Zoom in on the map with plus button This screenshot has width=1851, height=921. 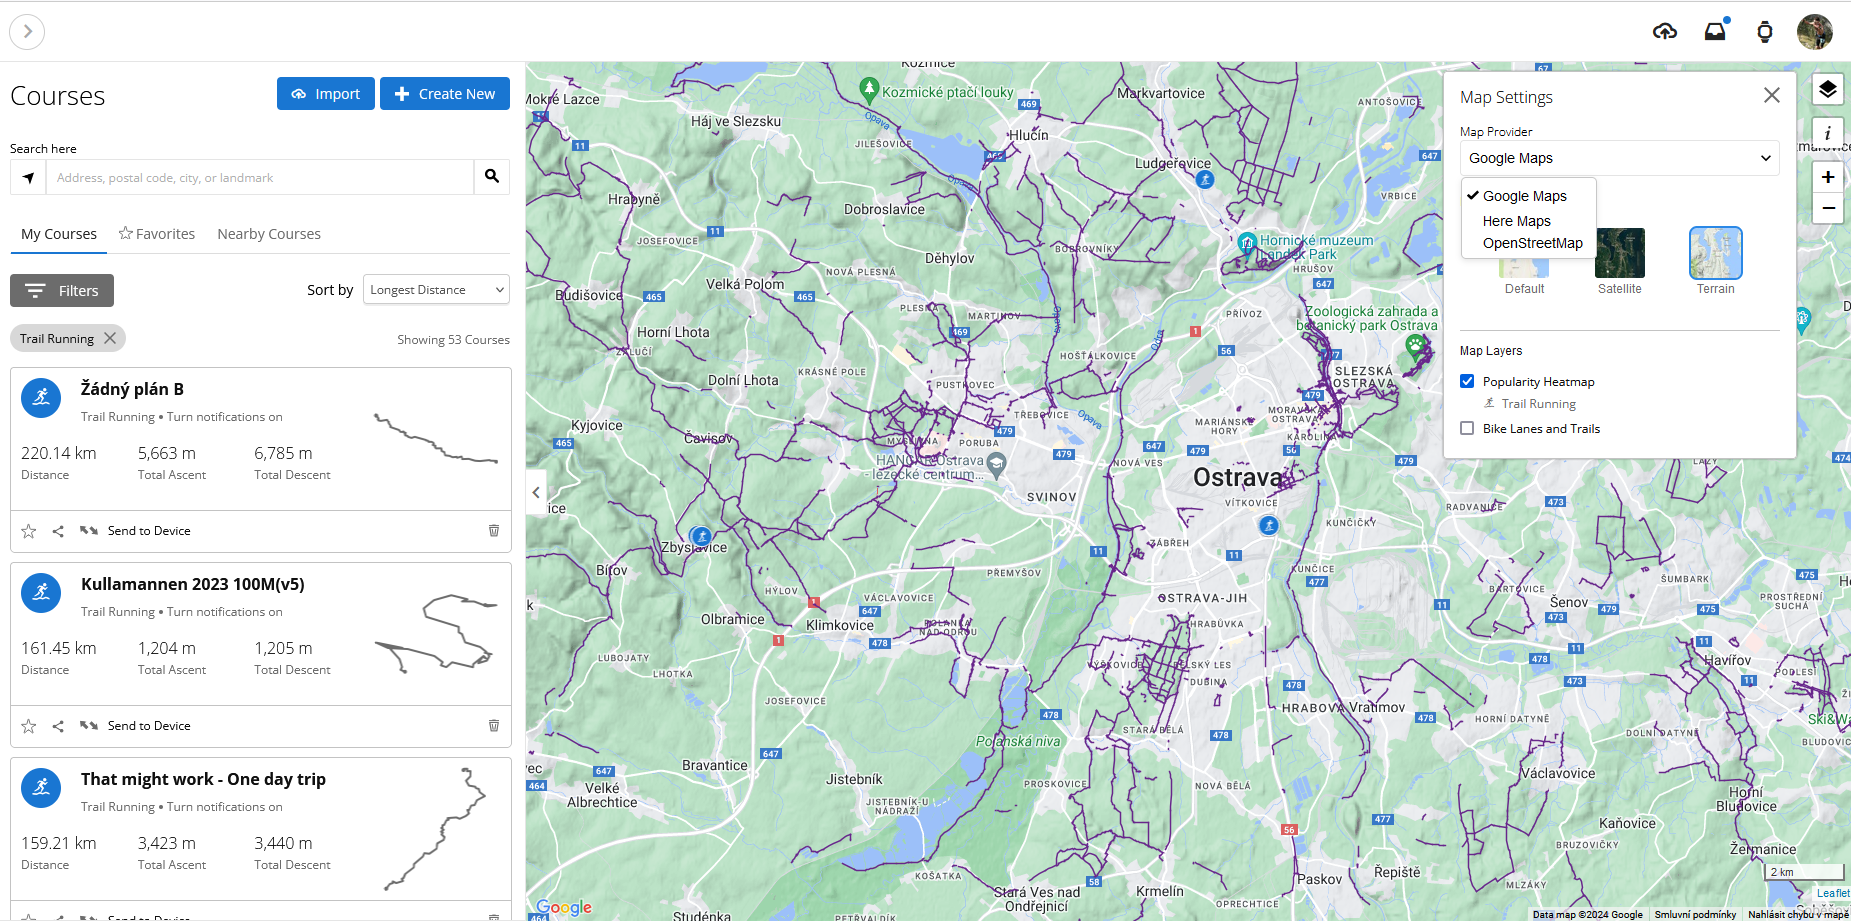point(1828,176)
